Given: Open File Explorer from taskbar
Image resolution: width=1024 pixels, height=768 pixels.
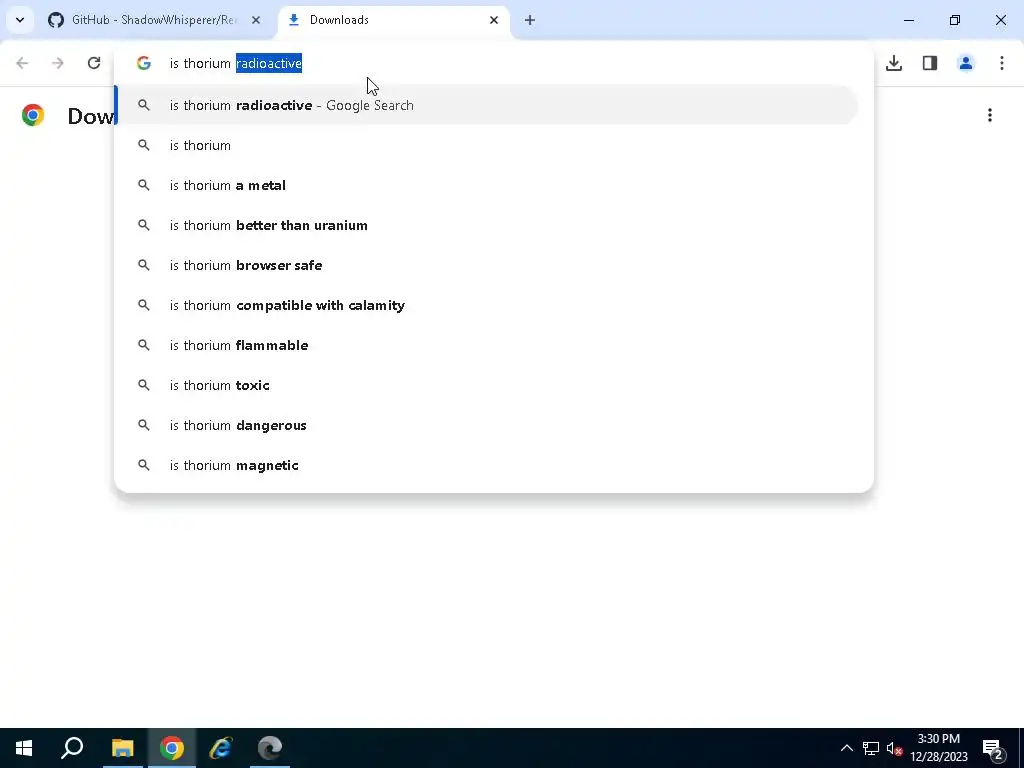Looking at the screenshot, I should tap(122, 748).
